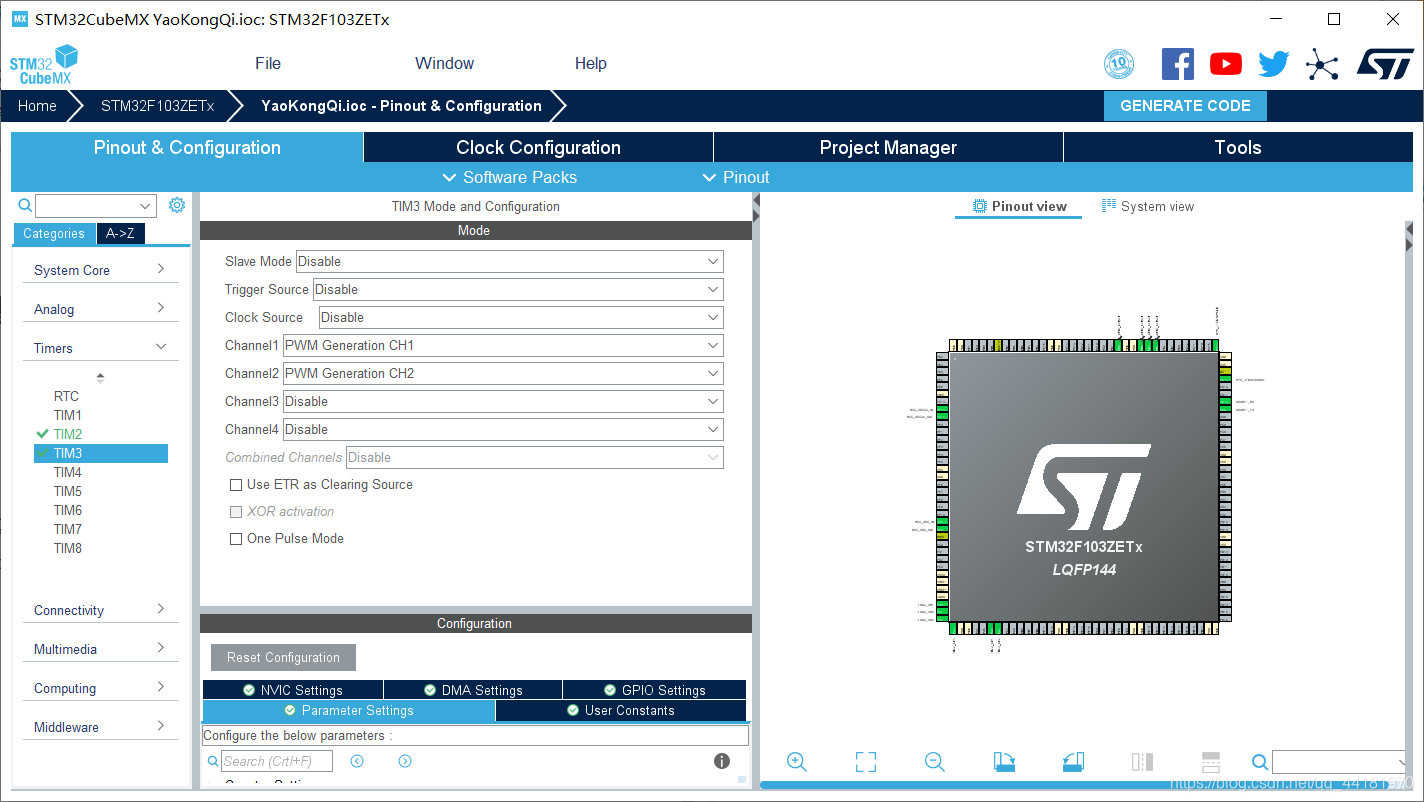Open the Facebook icon link
The image size is (1424, 802).
[1177, 64]
